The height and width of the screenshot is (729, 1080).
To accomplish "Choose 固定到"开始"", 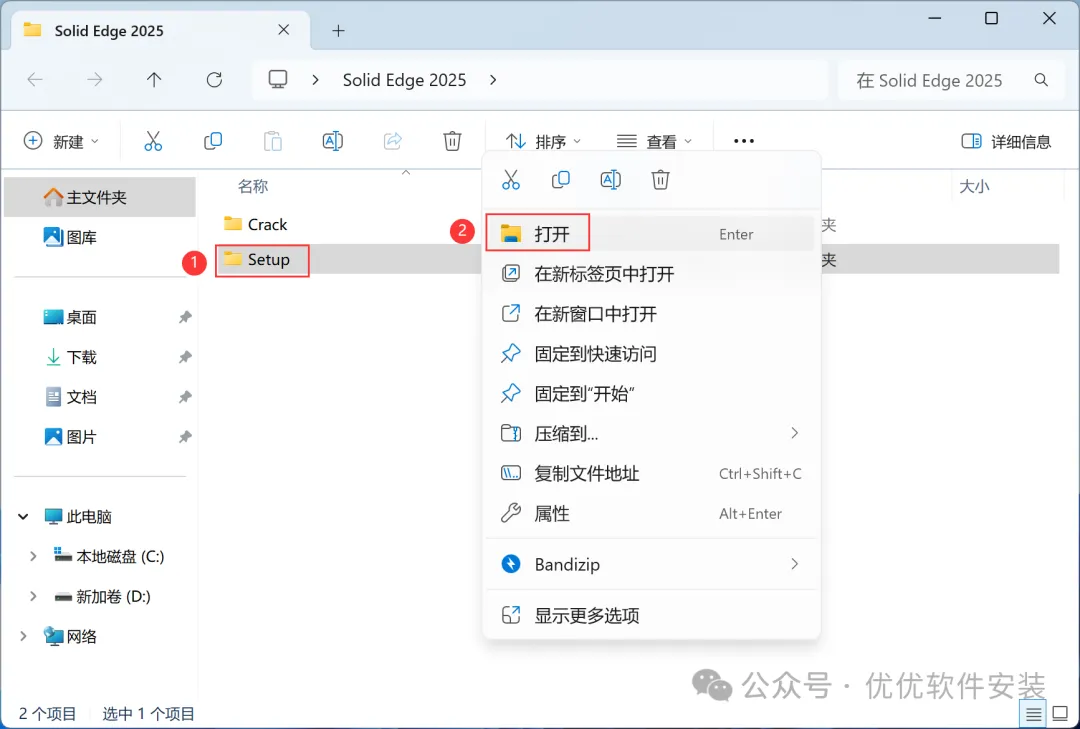I will 651,393.
